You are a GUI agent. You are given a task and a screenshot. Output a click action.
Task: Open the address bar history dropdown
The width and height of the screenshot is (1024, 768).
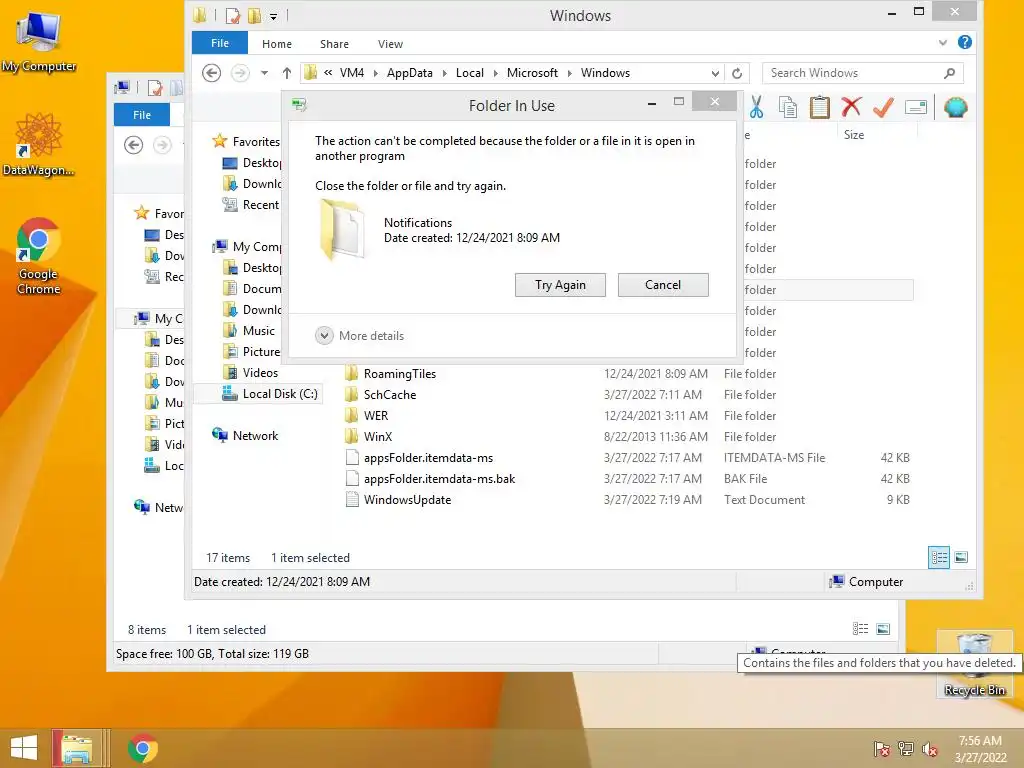(x=715, y=73)
